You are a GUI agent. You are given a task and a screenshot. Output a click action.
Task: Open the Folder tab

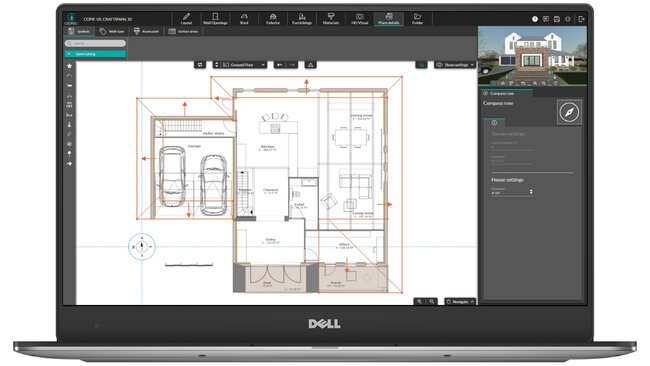[x=417, y=19]
